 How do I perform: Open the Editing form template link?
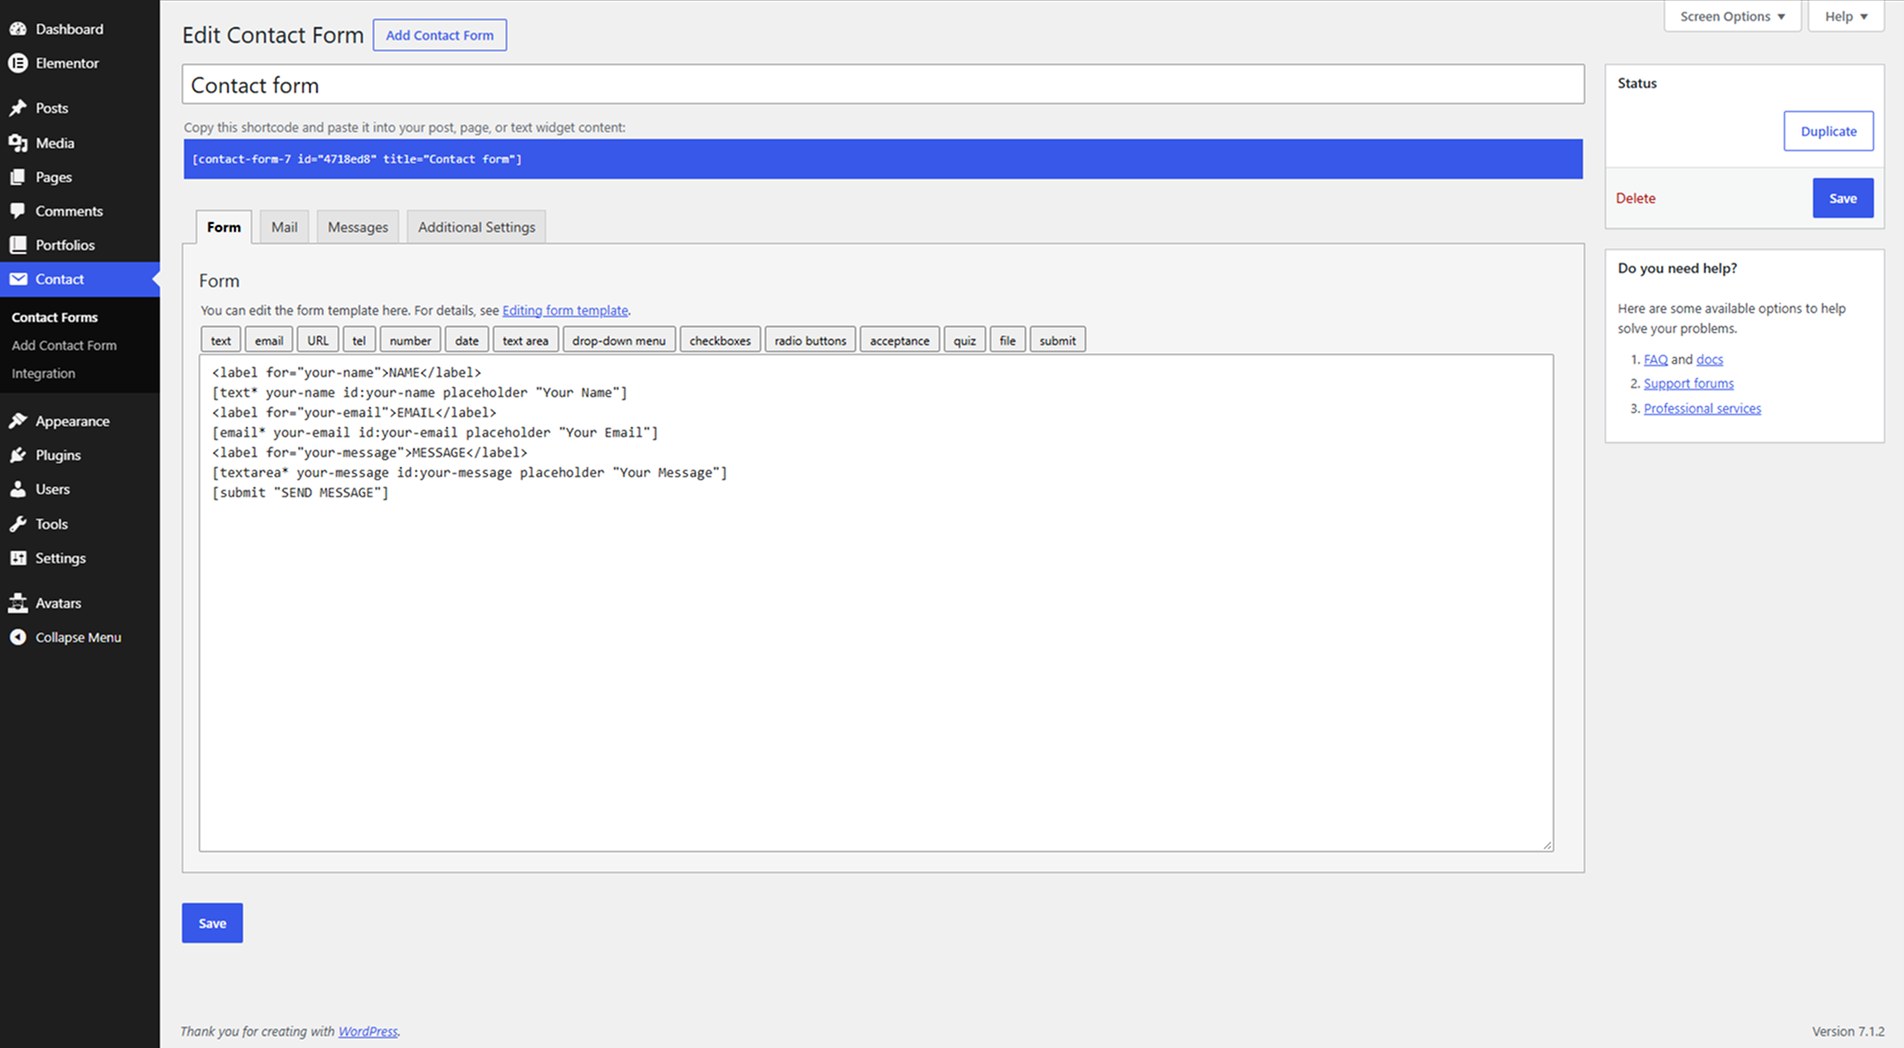(x=565, y=310)
